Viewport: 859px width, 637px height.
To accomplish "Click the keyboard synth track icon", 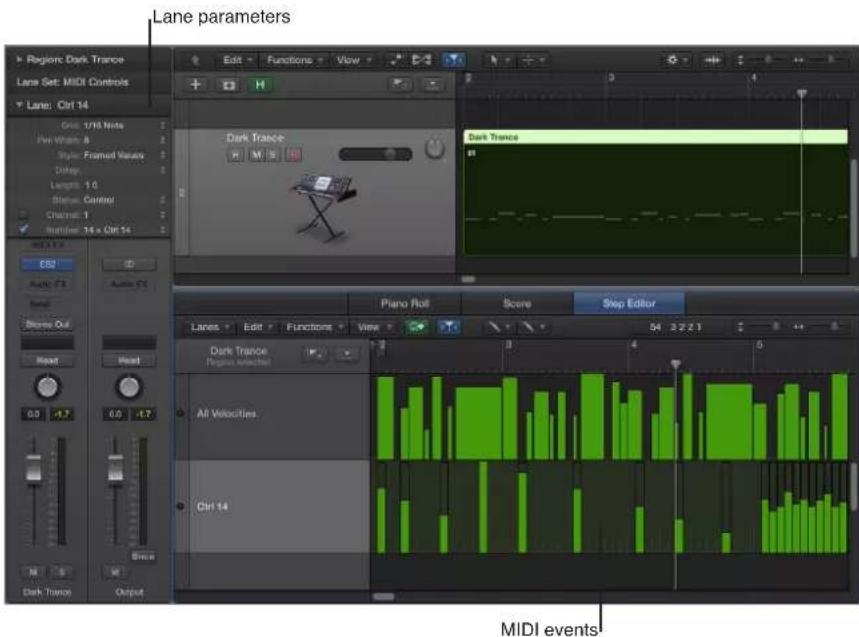I will (x=323, y=207).
